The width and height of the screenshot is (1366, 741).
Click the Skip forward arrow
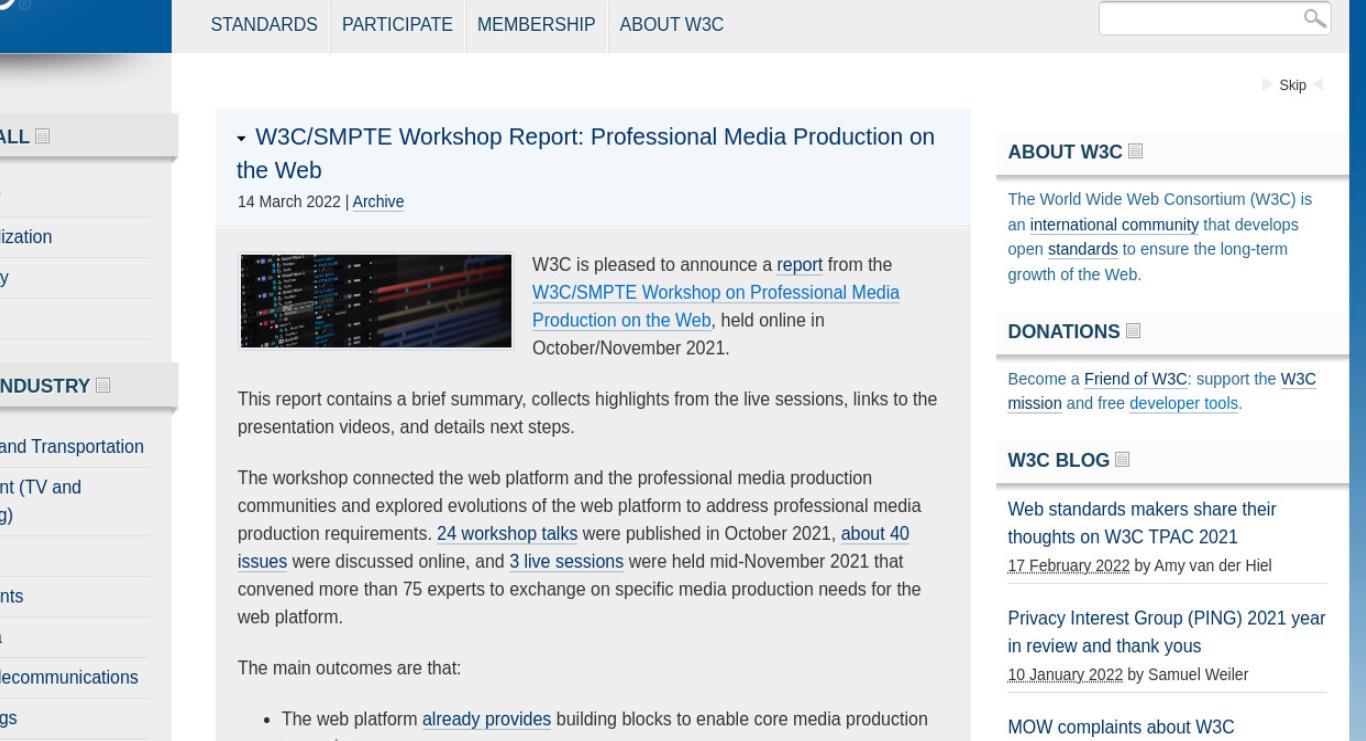1268,85
